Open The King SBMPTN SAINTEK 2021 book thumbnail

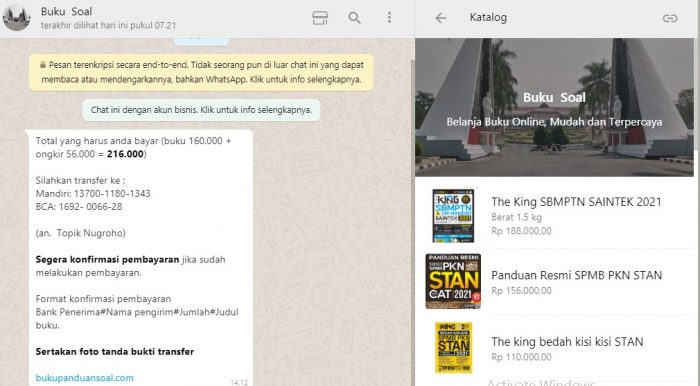pos(453,216)
